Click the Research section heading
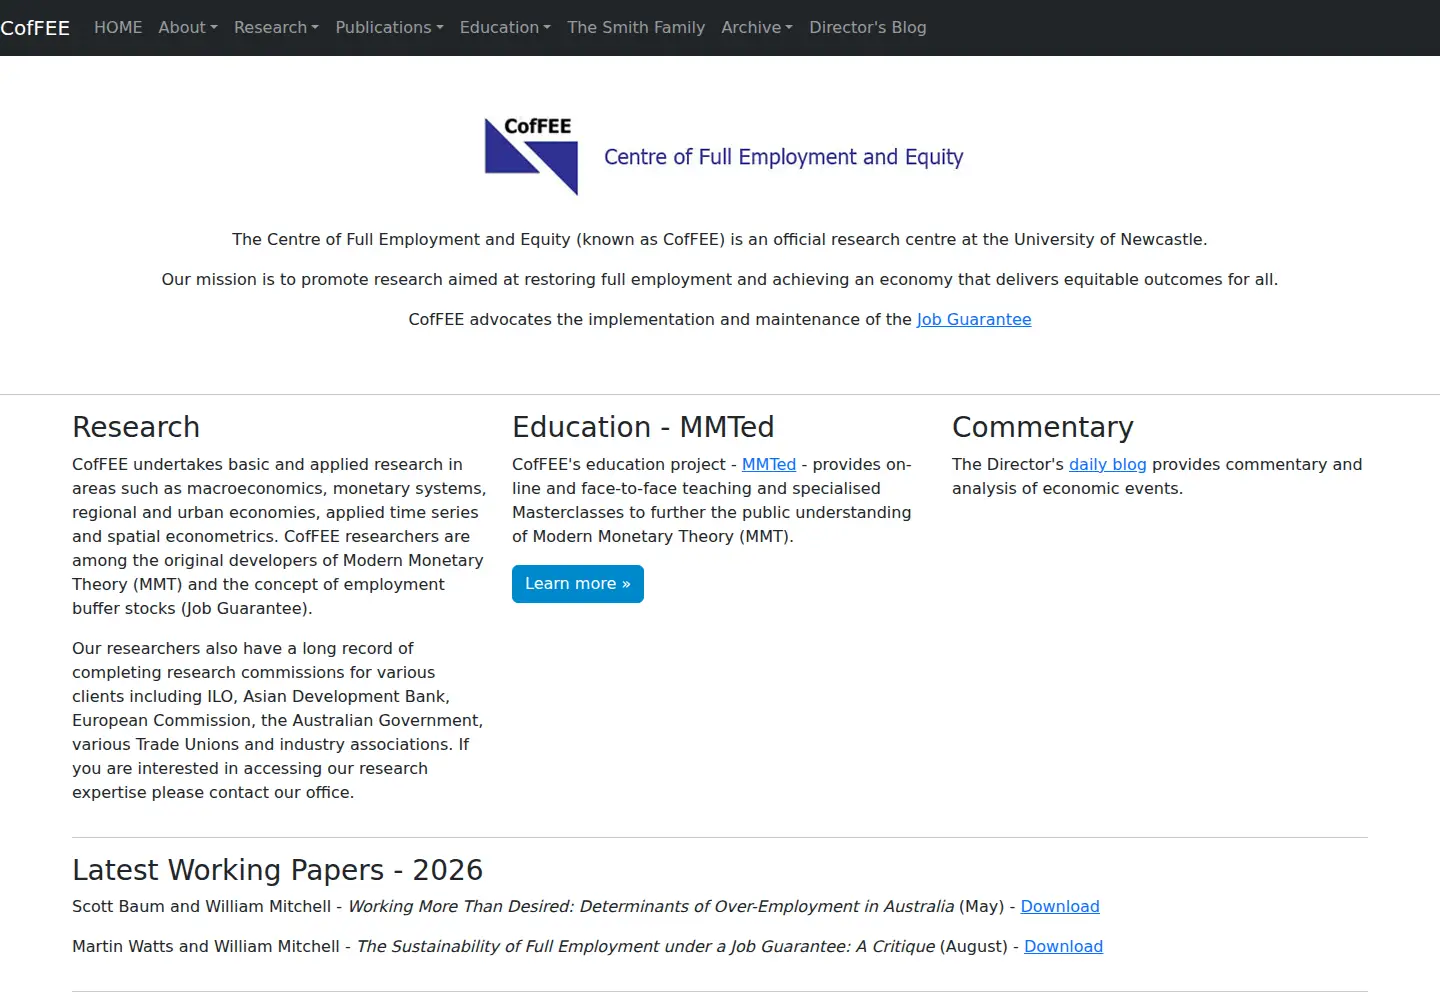Viewport: 1440px width, 1000px height. [x=136, y=427]
